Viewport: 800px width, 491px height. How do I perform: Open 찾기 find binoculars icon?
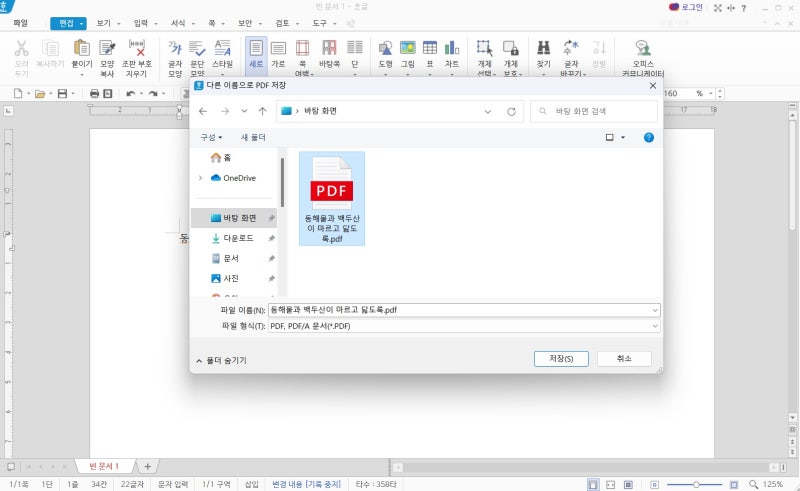543,48
